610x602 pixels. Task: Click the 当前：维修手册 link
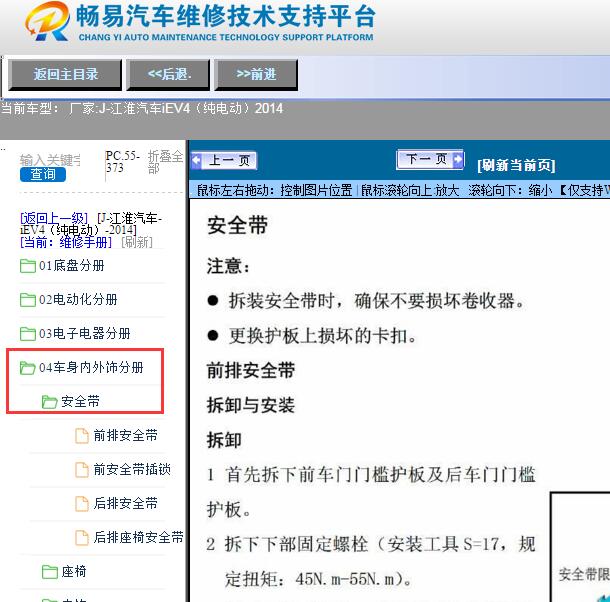(x=66, y=242)
